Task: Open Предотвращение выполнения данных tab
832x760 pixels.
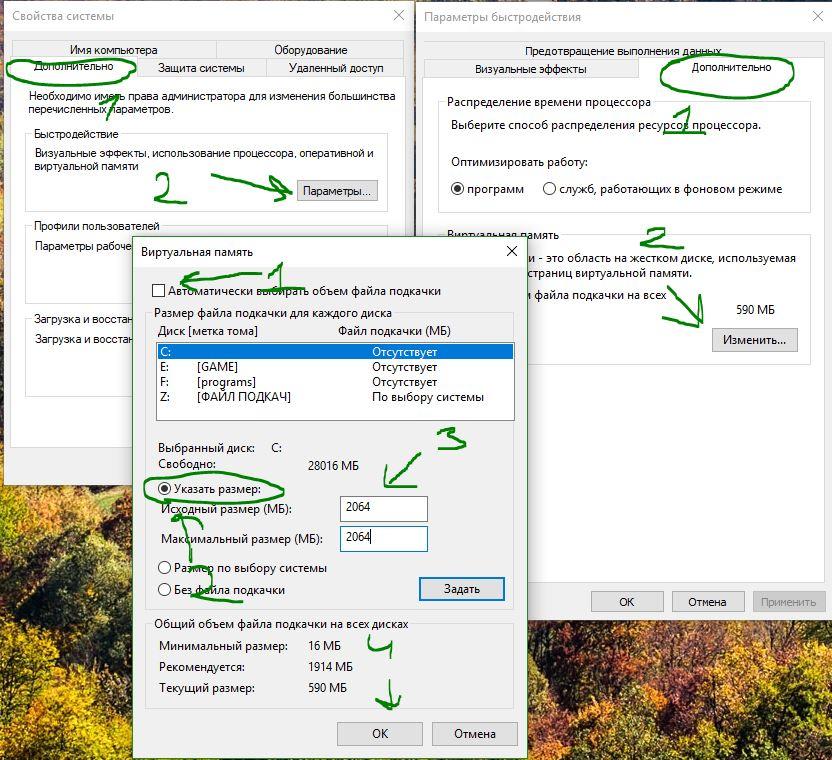Action: (x=623, y=50)
